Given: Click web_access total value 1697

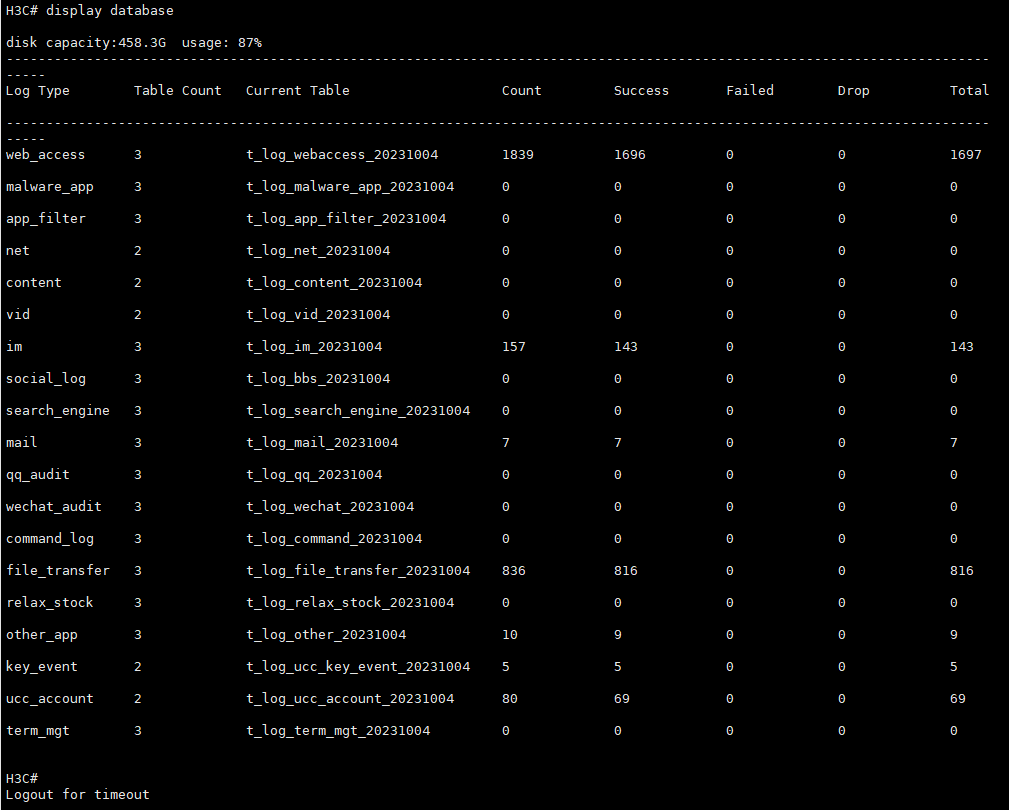Looking at the screenshot, I should [x=965, y=155].
